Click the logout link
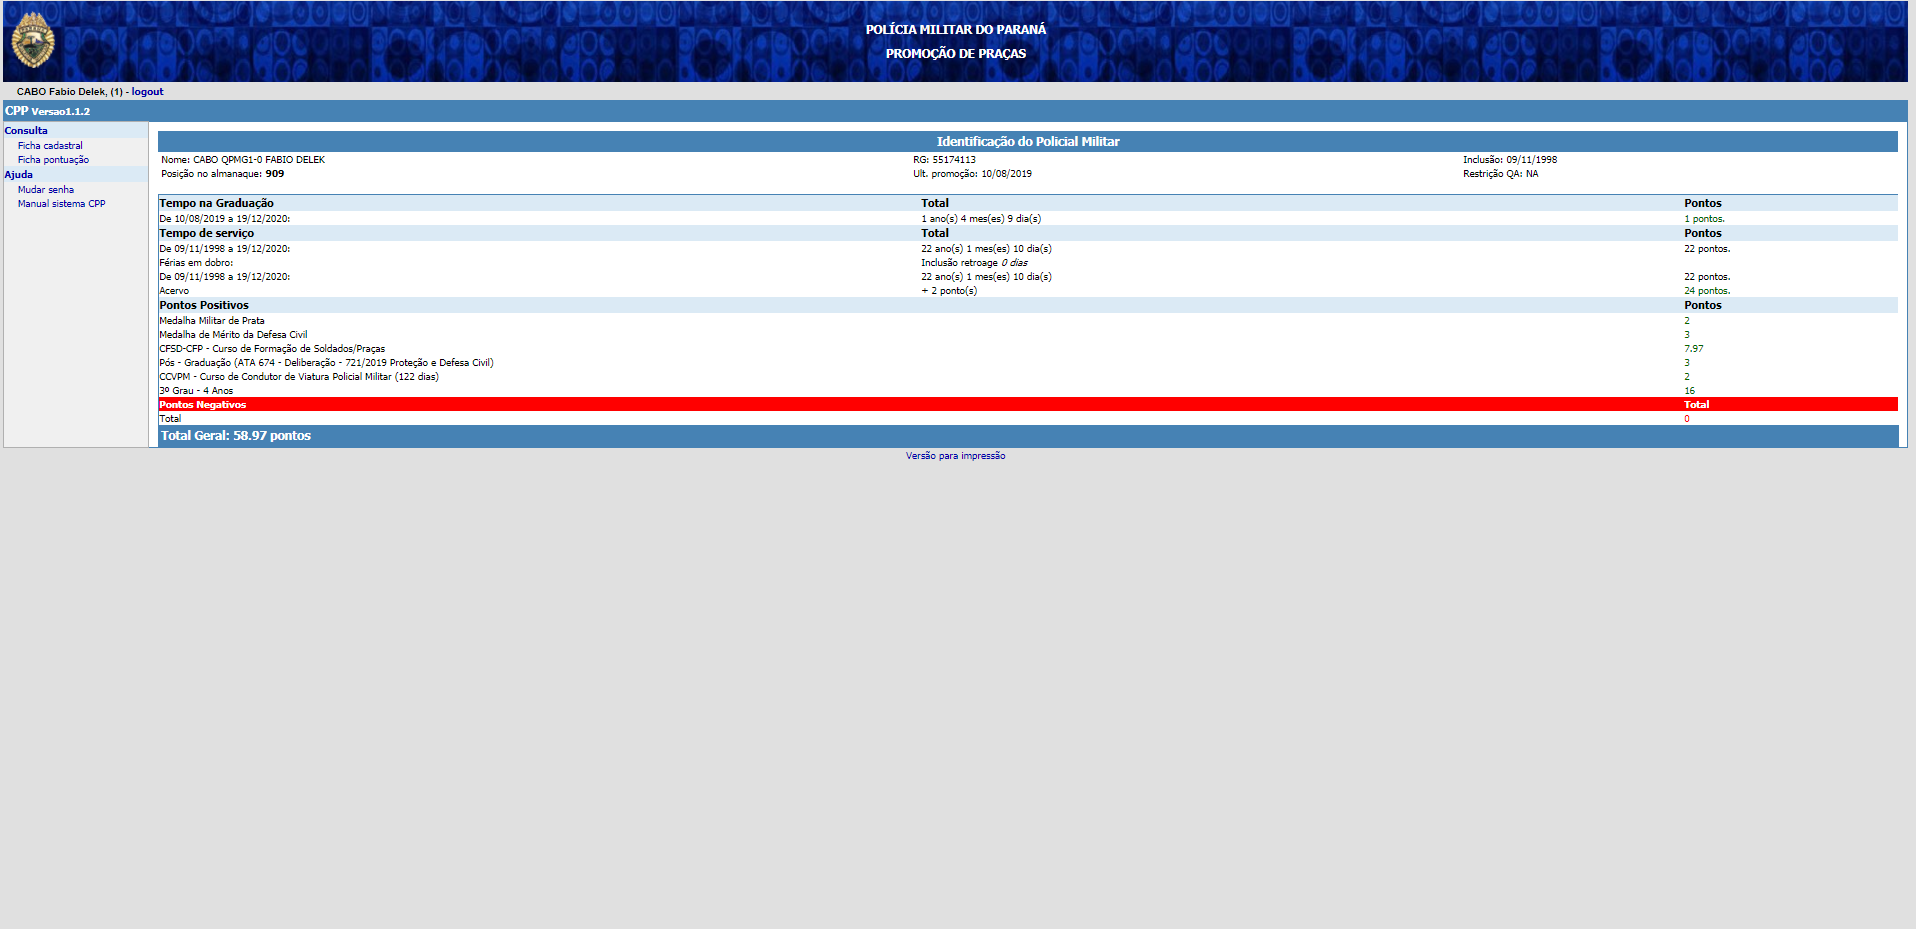 147,92
